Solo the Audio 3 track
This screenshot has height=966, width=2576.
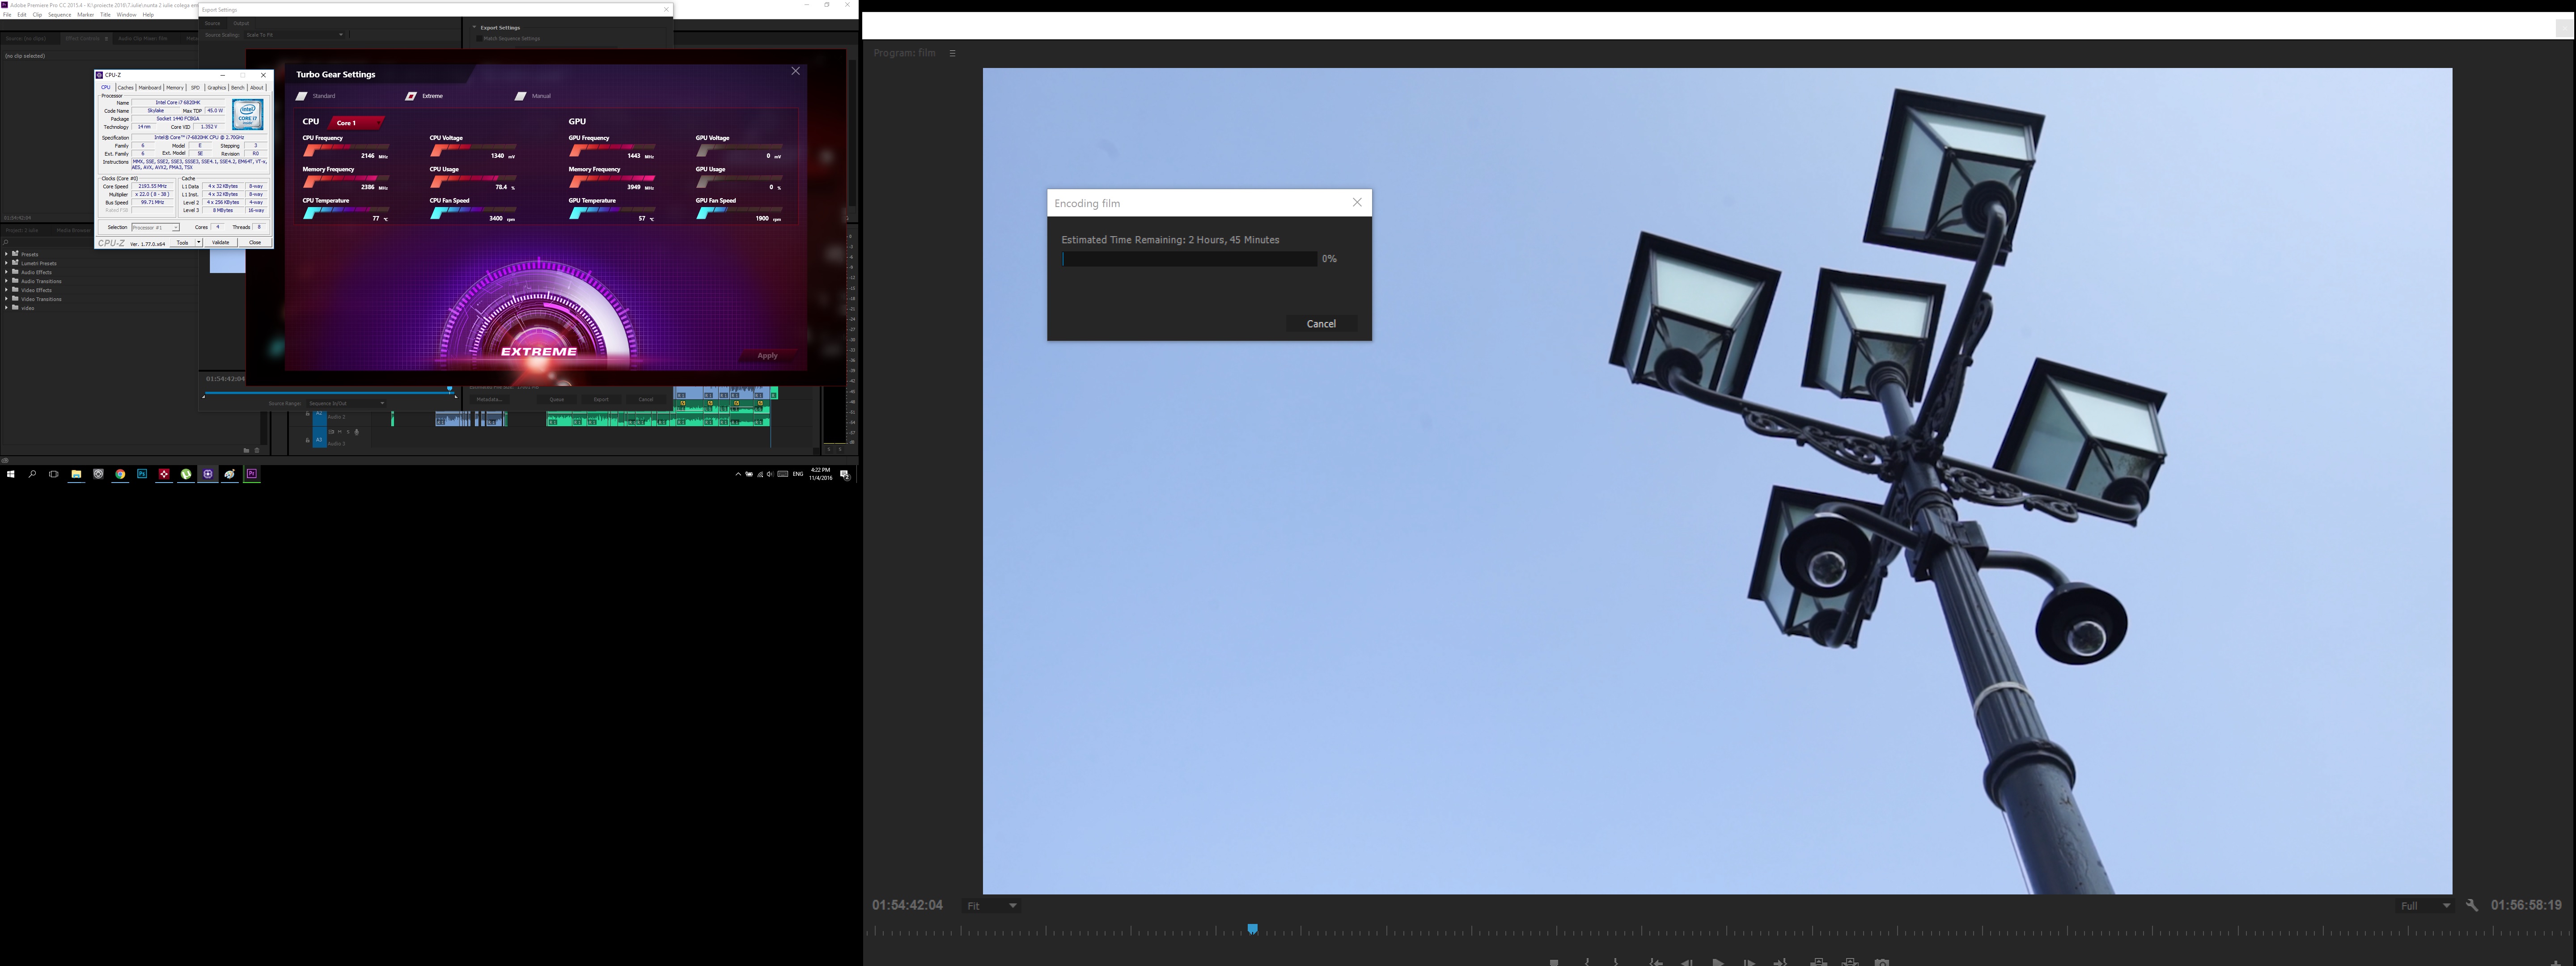348,432
